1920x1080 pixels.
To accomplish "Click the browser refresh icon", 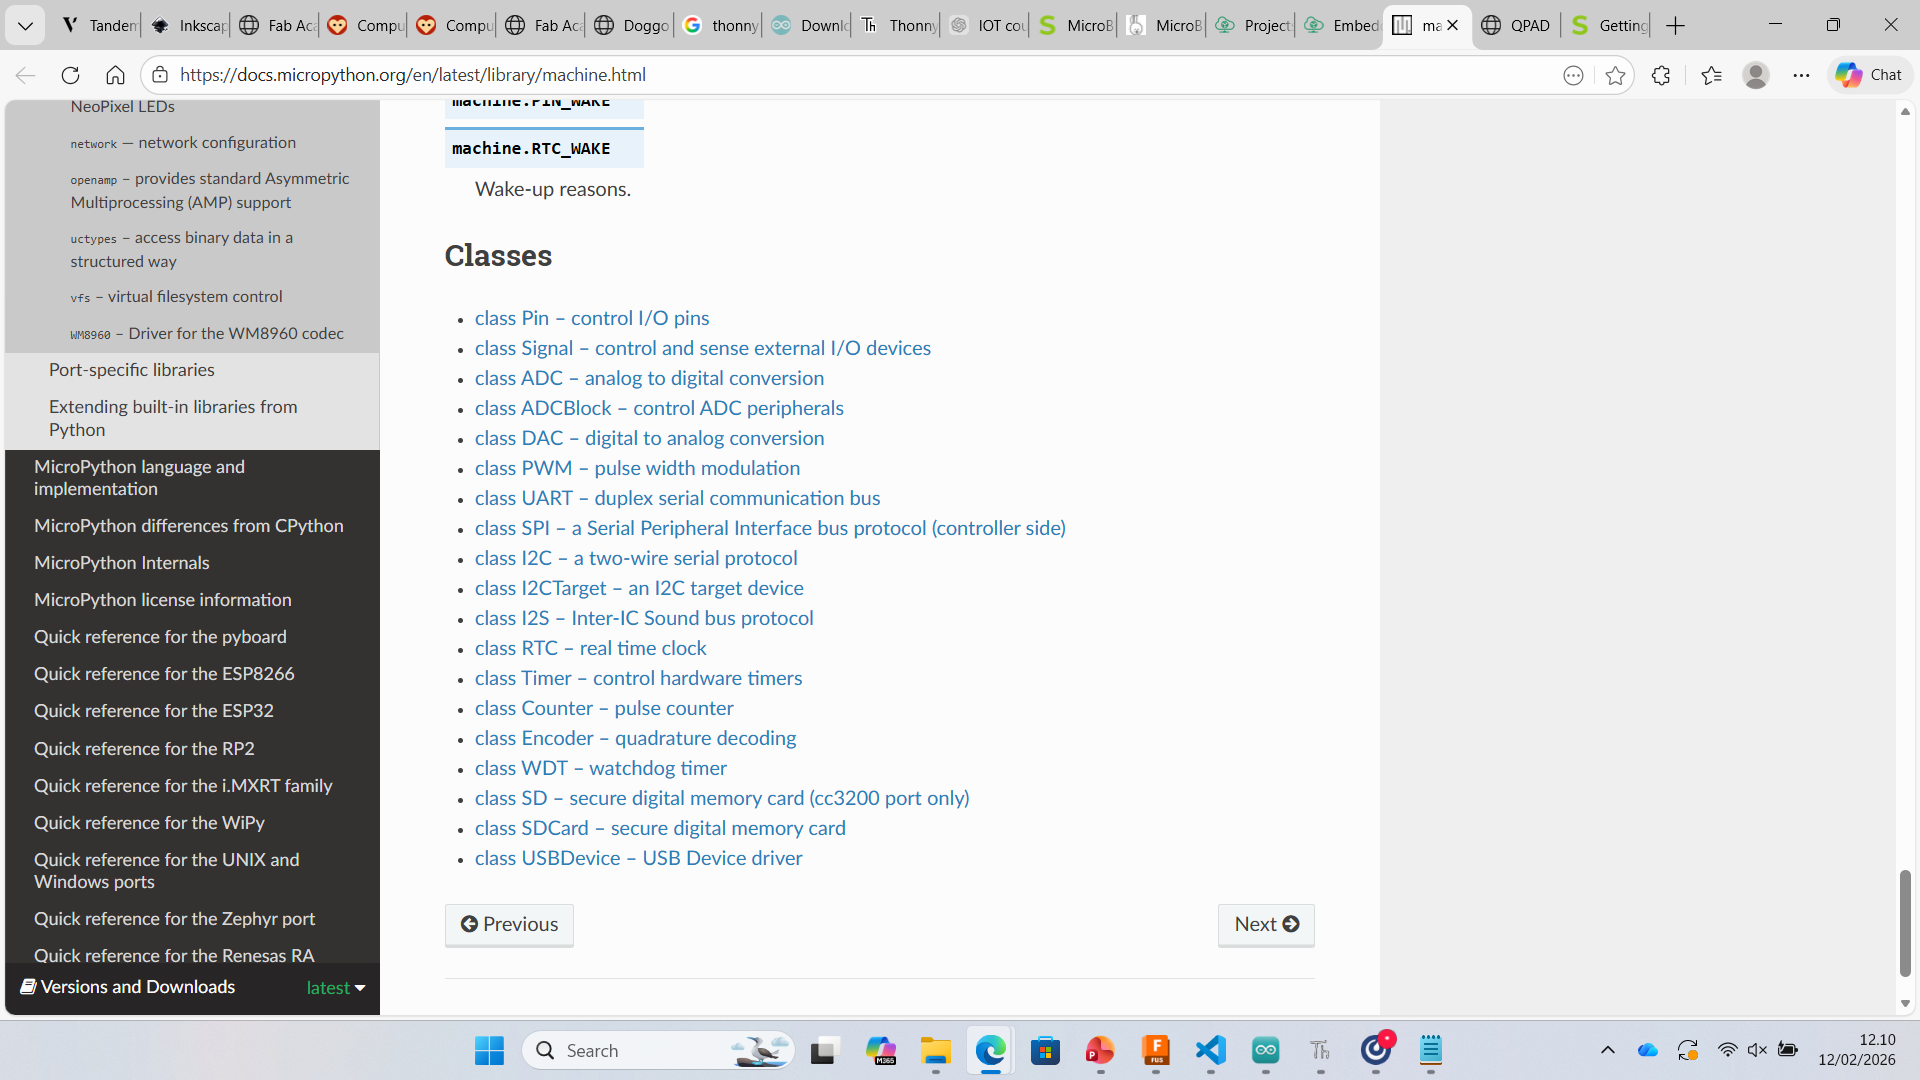I will pyautogui.click(x=70, y=75).
